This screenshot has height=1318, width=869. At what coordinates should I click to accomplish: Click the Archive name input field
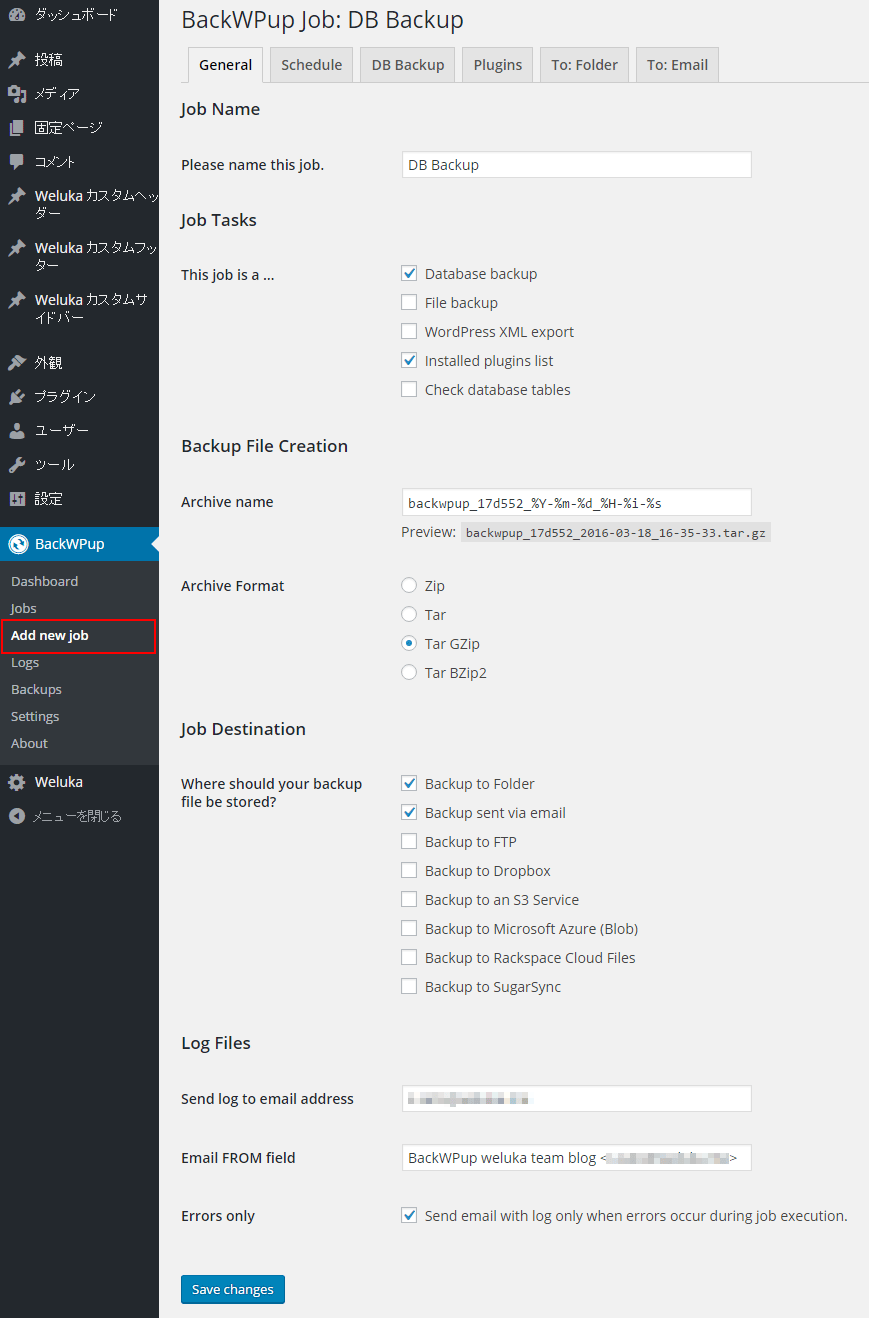(576, 502)
